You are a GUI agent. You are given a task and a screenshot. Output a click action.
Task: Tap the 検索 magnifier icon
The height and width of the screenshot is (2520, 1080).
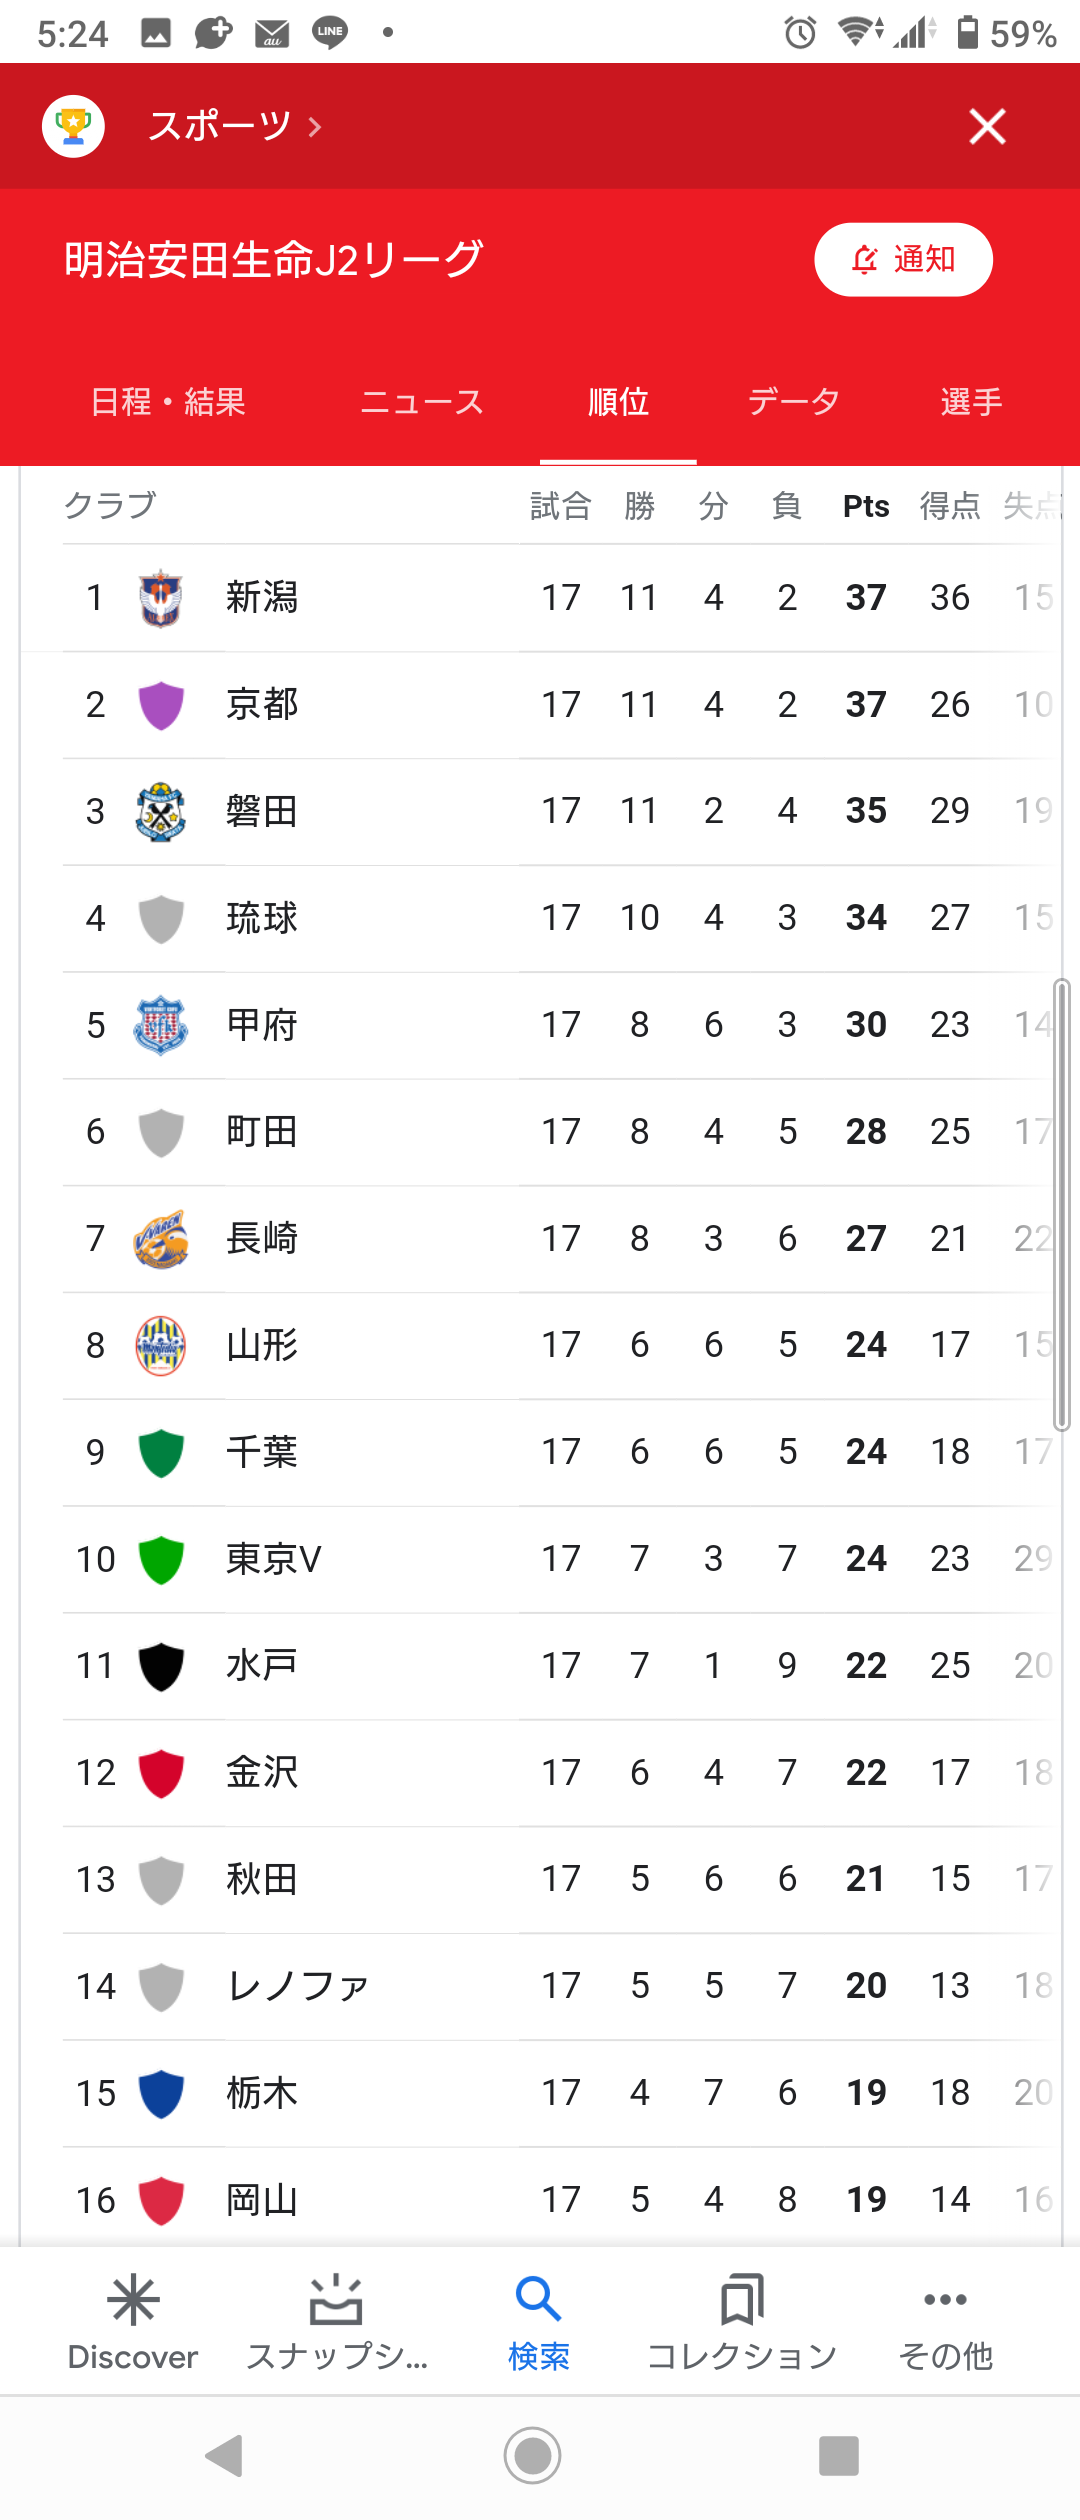[x=538, y=2301]
